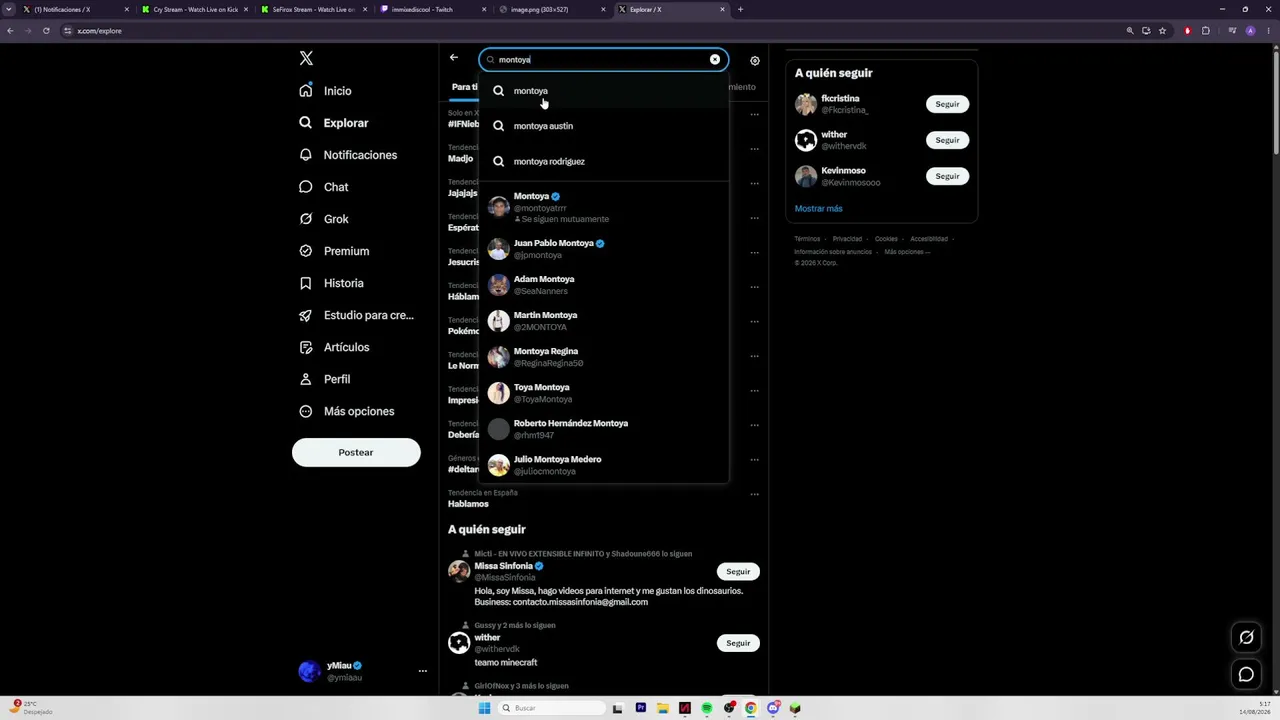
Task: Open a new browser tab
Action: tap(740, 9)
